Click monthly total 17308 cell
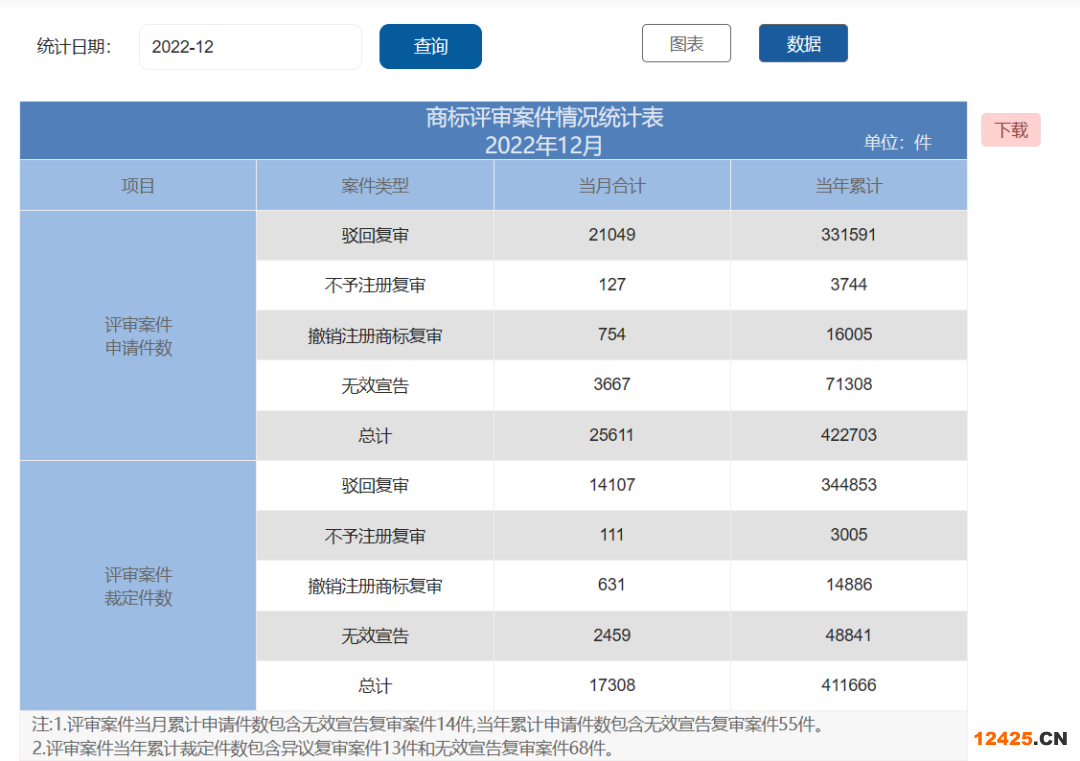 click(x=612, y=685)
